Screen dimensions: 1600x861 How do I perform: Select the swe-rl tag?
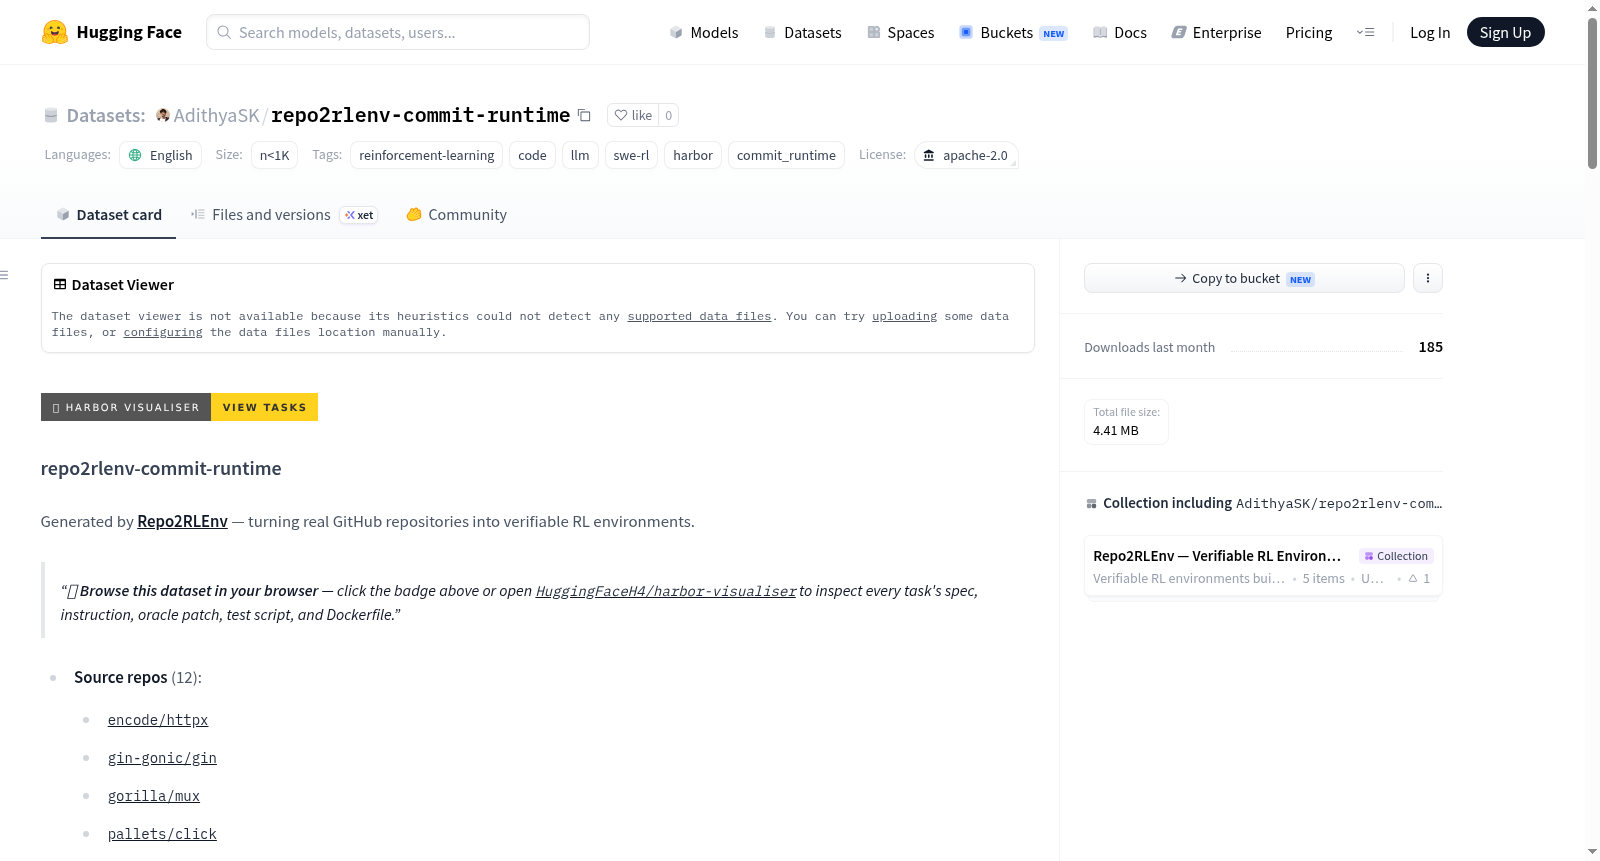[631, 155]
